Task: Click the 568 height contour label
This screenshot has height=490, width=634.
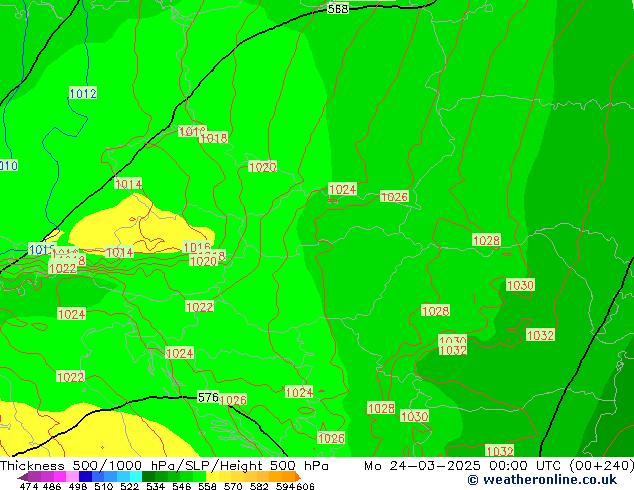Action: click(338, 8)
